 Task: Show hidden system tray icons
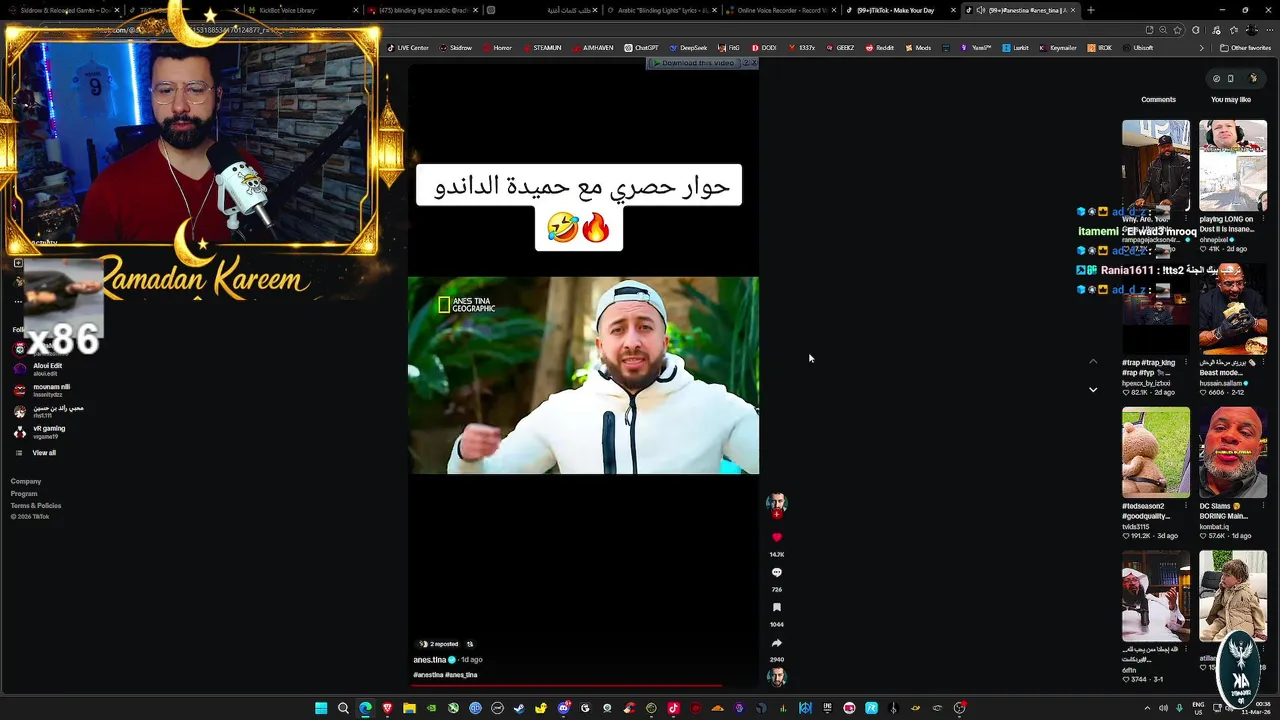point(1147,708)
